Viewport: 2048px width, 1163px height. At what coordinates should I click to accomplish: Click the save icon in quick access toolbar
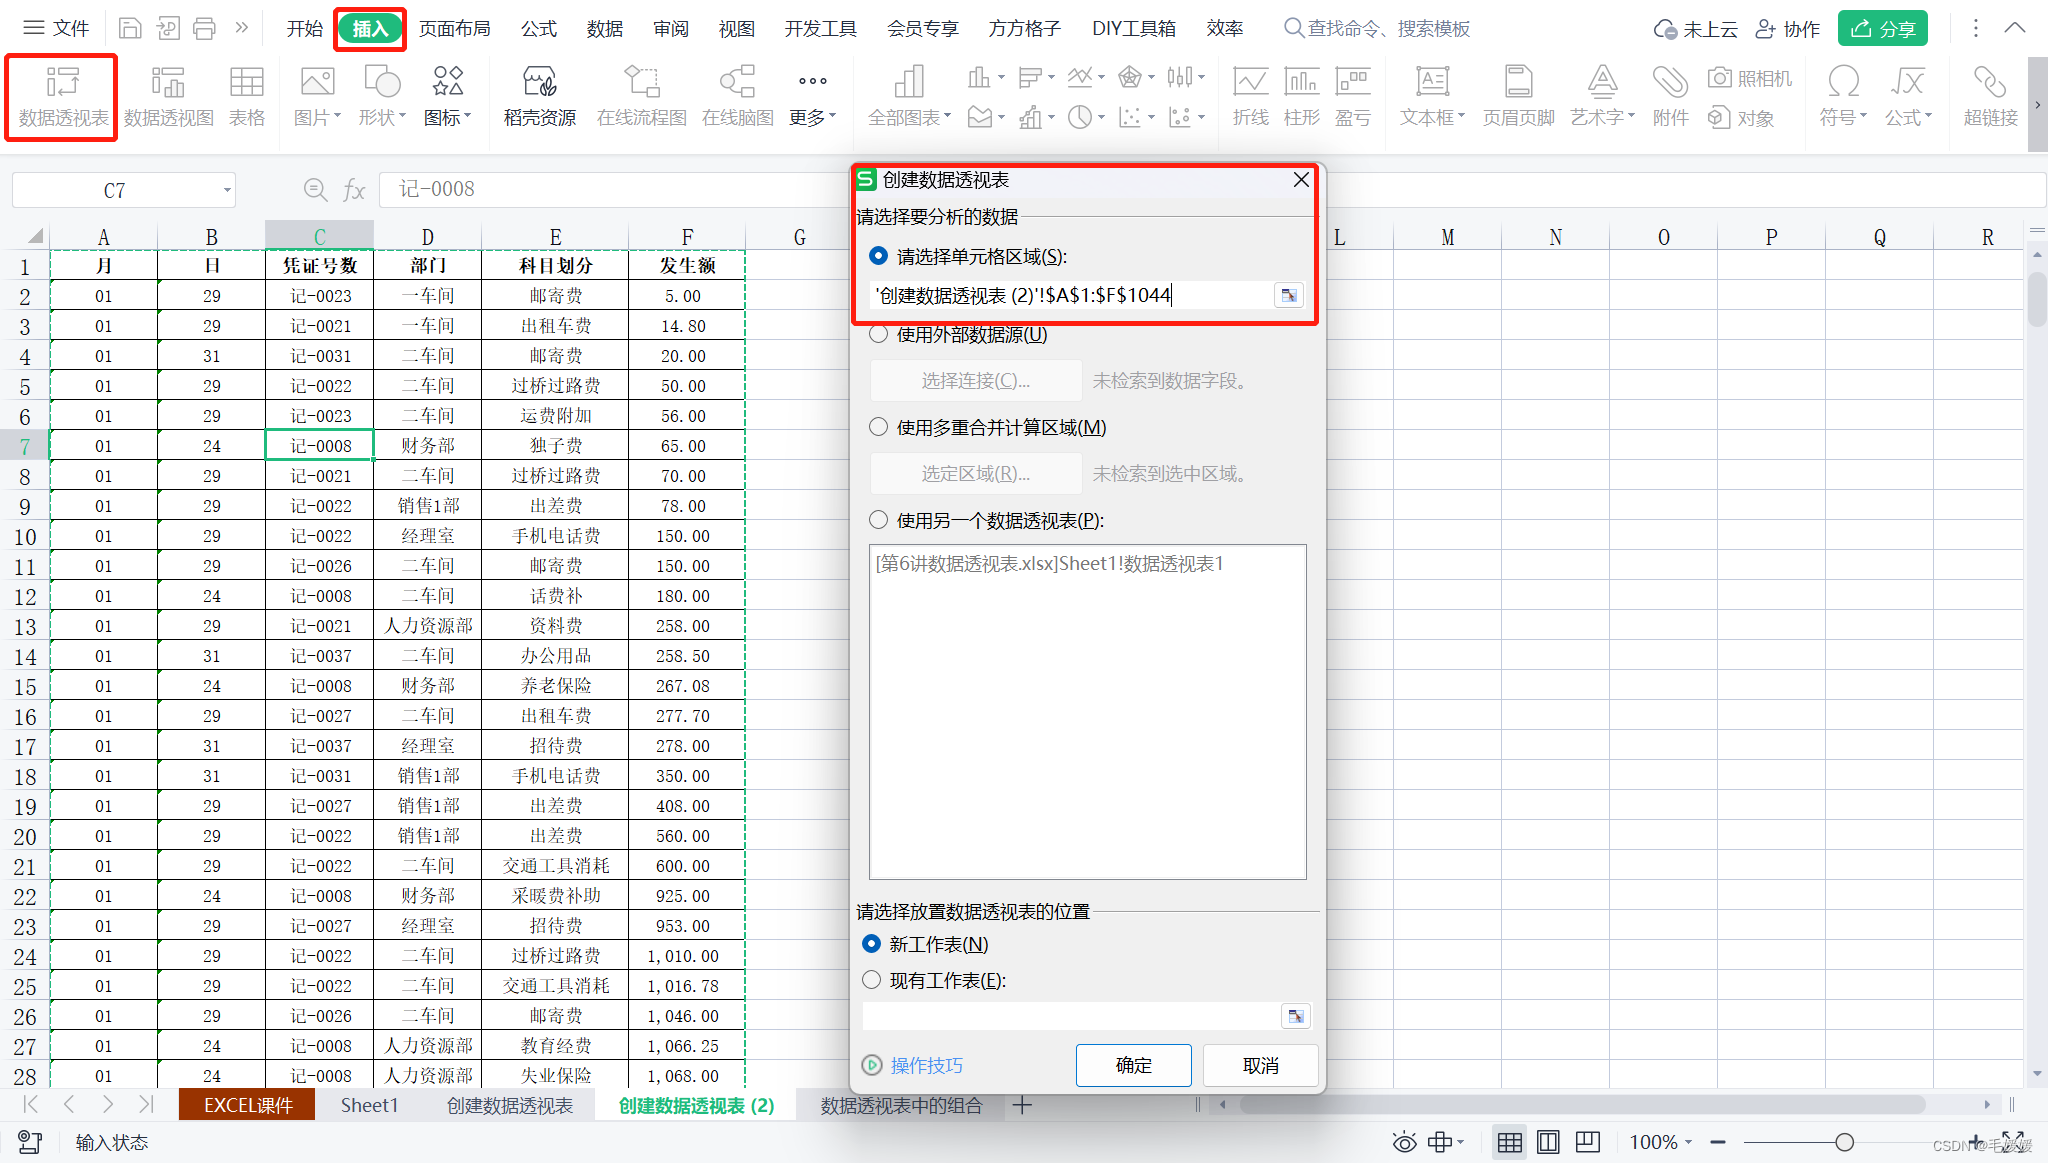(x=129, y=28)
